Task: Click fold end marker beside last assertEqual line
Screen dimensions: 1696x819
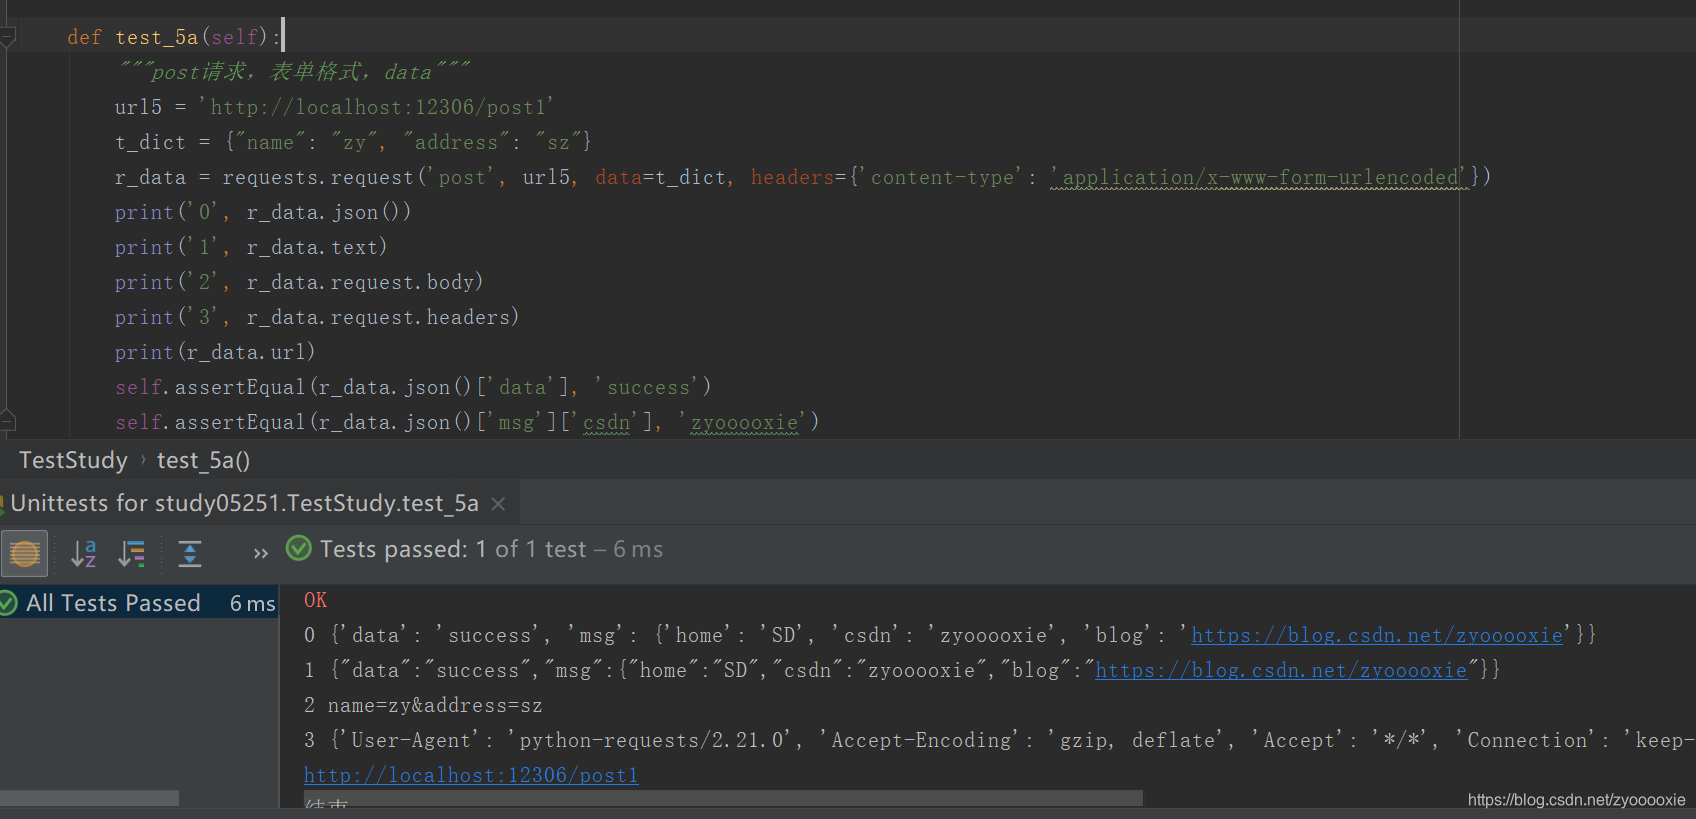Action: [7, 420]
